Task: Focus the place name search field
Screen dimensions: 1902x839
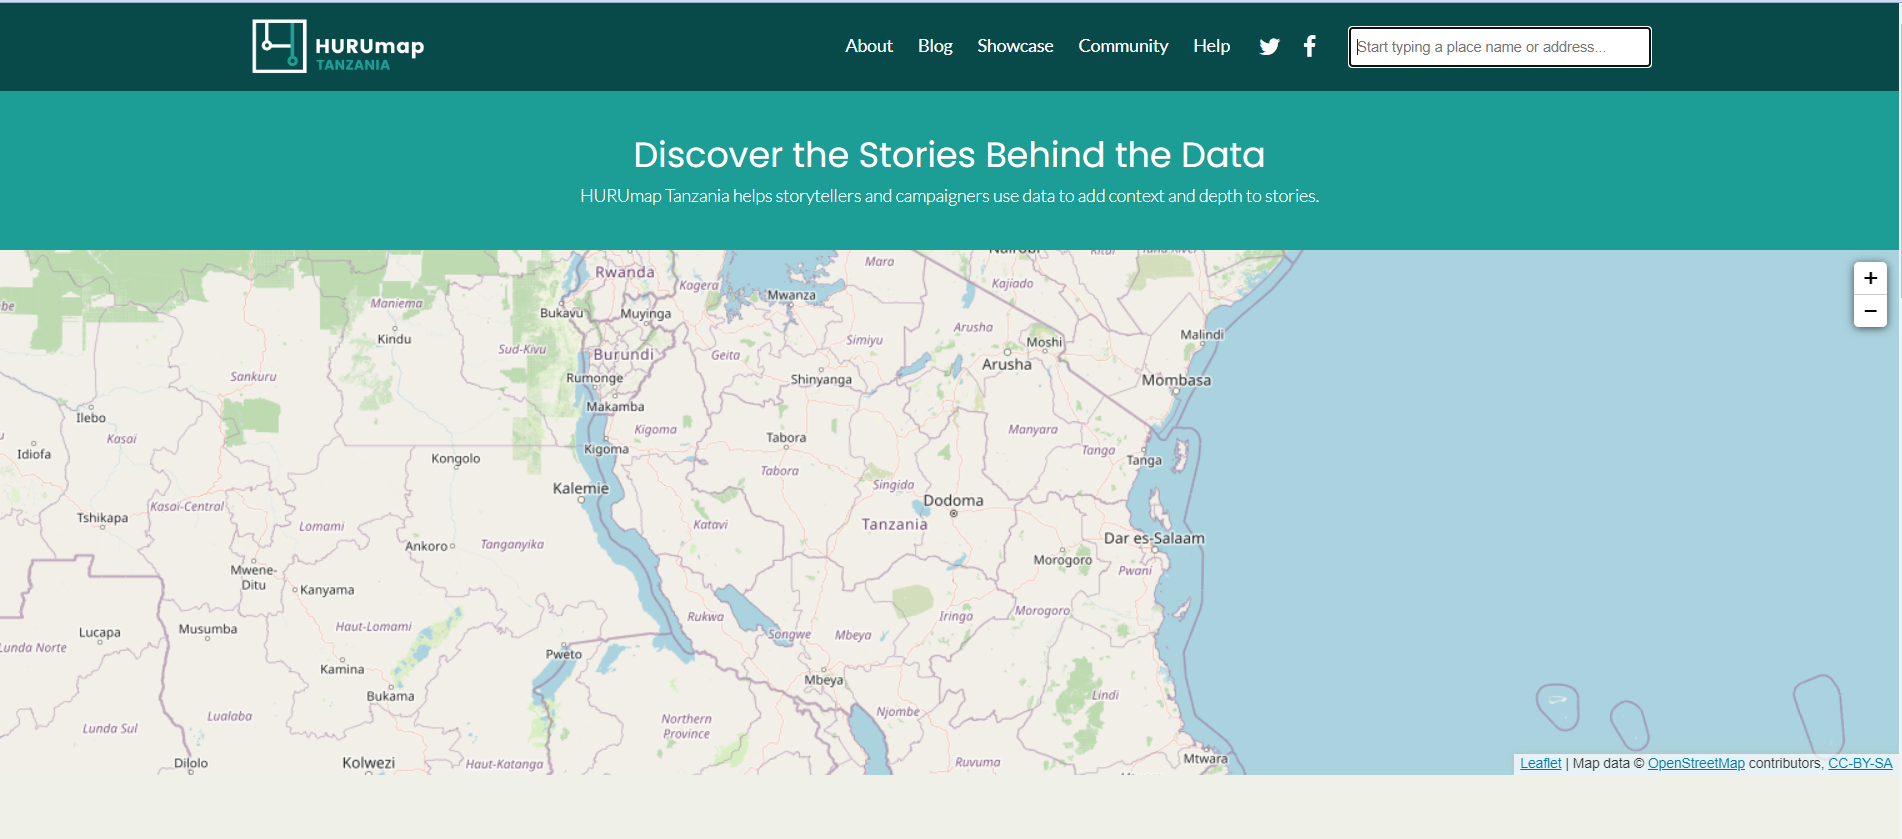Action: click(x=1498, y=47)
